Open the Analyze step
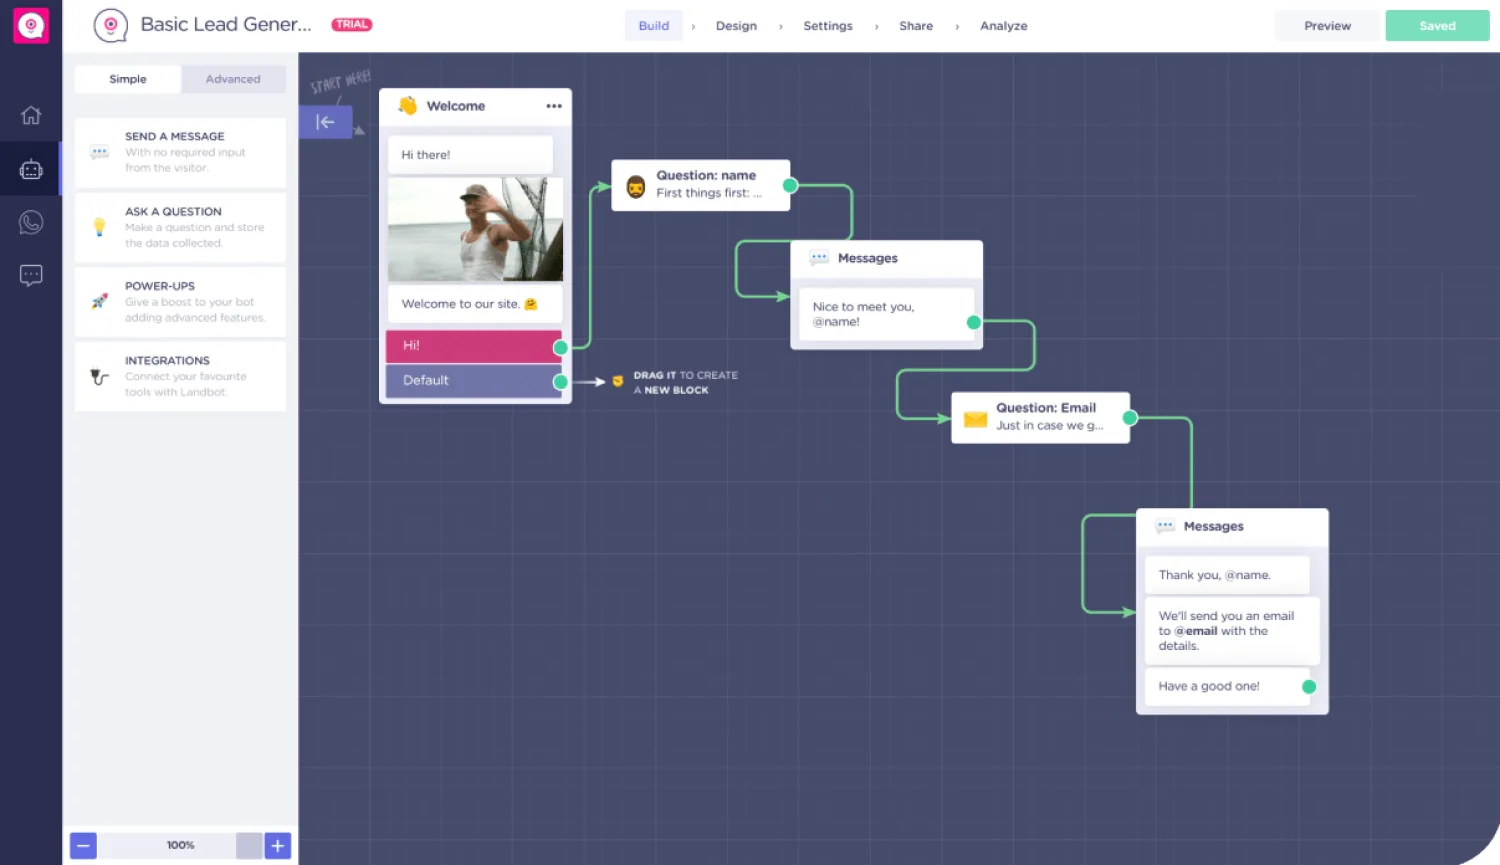 click(1003, 26)
